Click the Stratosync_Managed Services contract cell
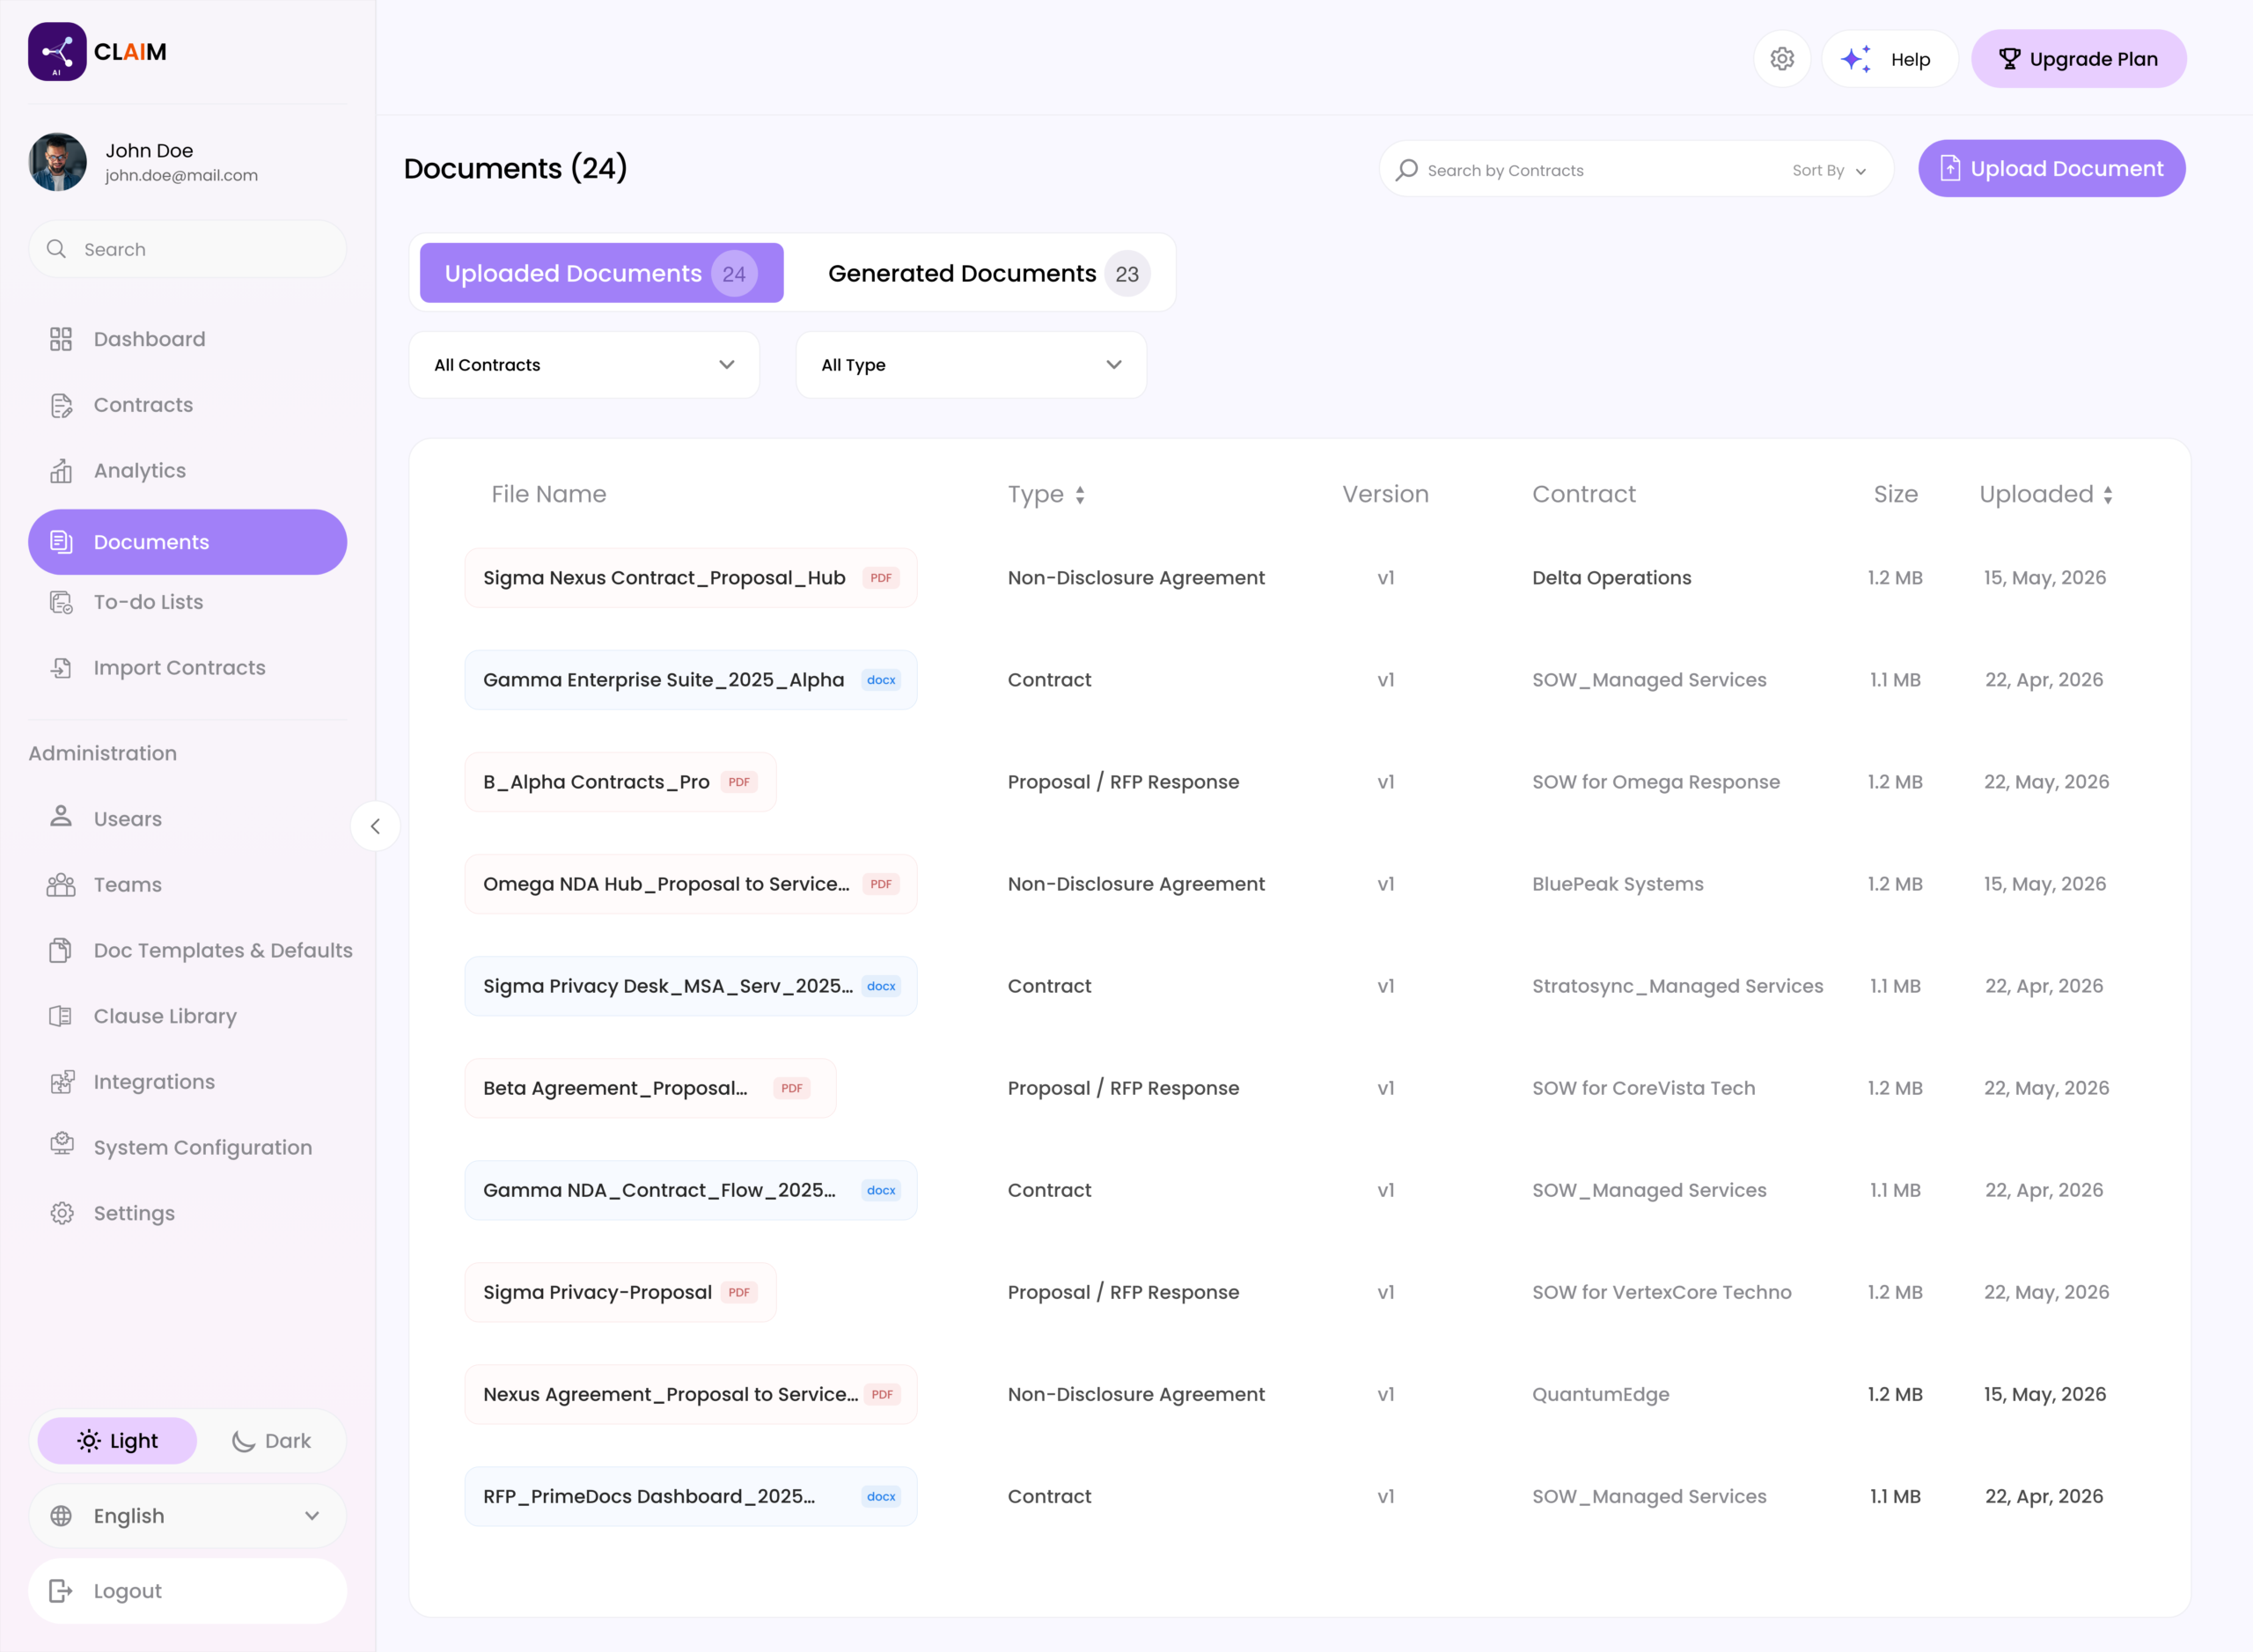This screenshot has width=2253, height=1652. [x=1677, y=986]
